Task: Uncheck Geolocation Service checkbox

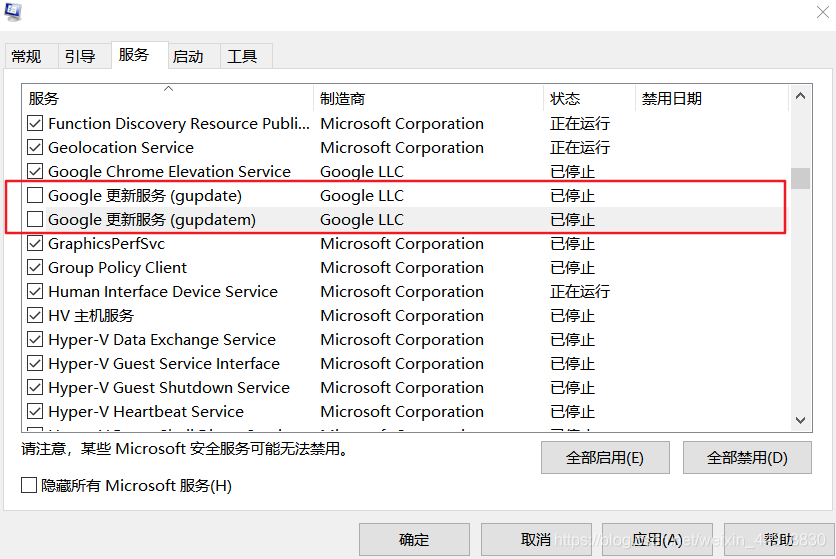Action: [x=35, y=148]
